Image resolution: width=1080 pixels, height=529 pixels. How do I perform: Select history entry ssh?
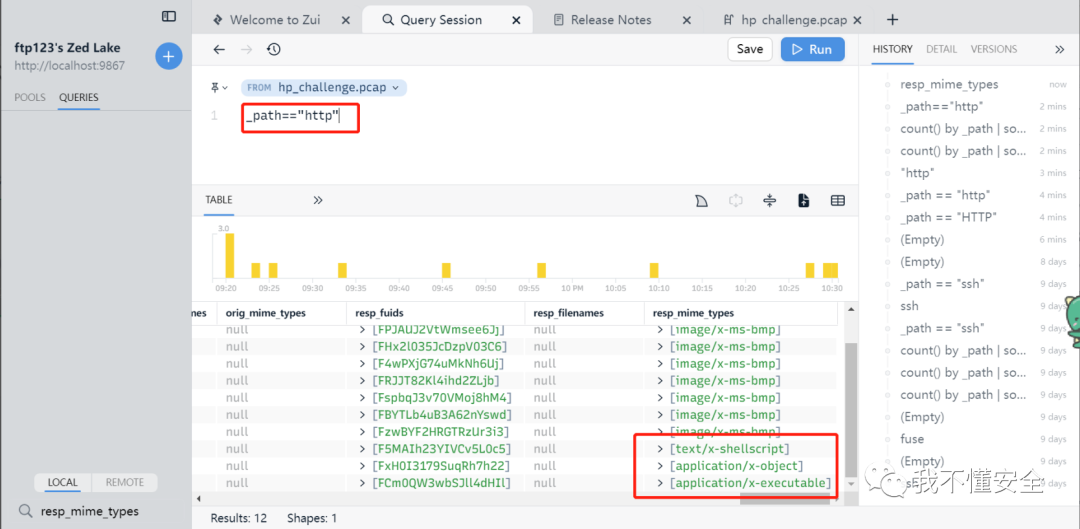[x=909, y=306]
